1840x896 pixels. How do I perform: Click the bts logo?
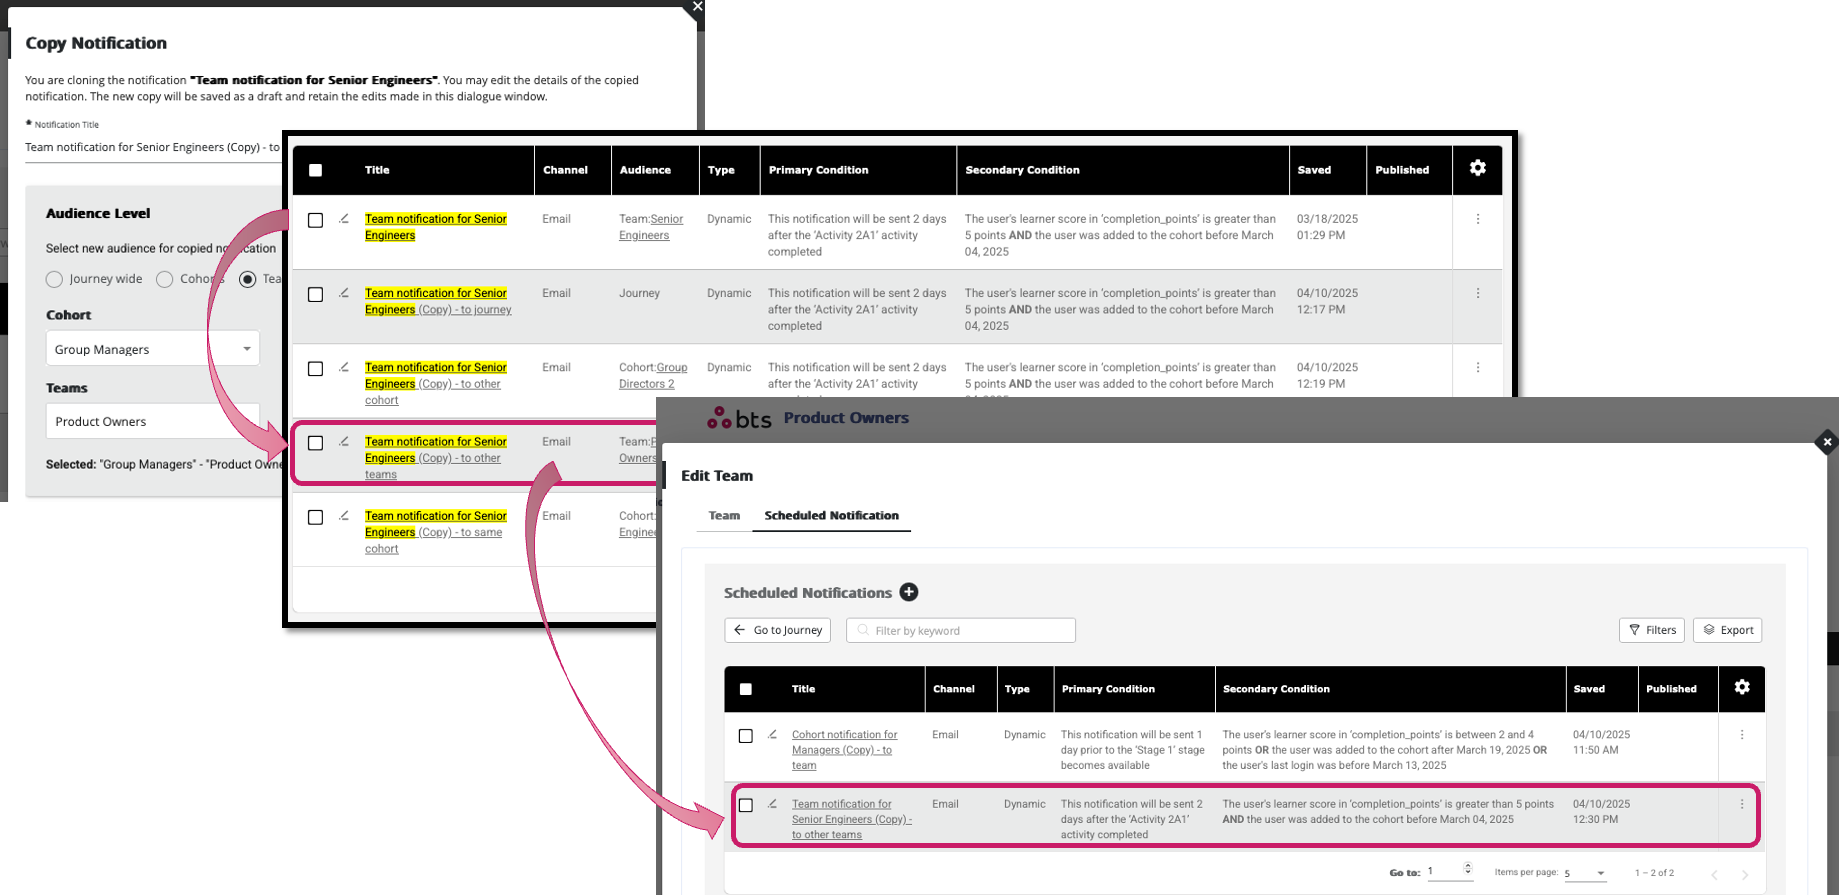pos(739,418)
